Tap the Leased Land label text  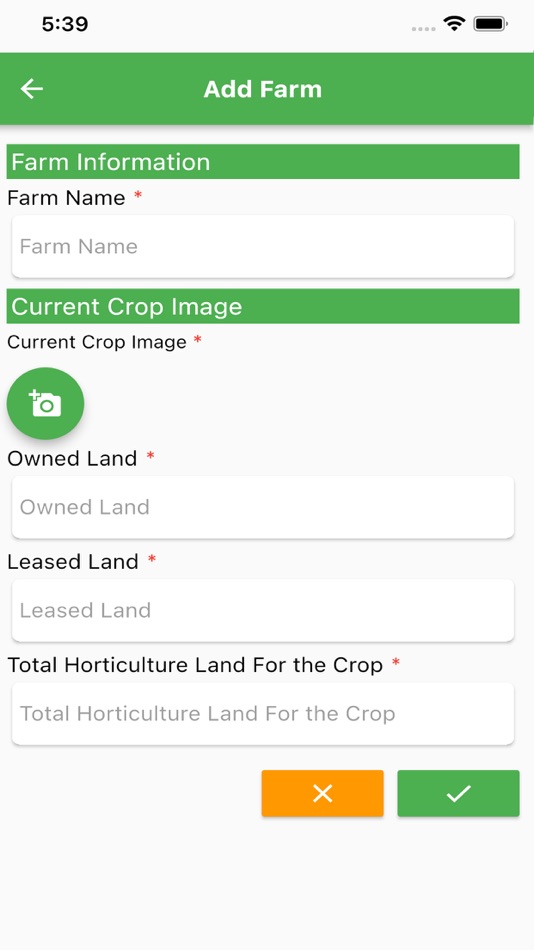[x=73, y=562]
